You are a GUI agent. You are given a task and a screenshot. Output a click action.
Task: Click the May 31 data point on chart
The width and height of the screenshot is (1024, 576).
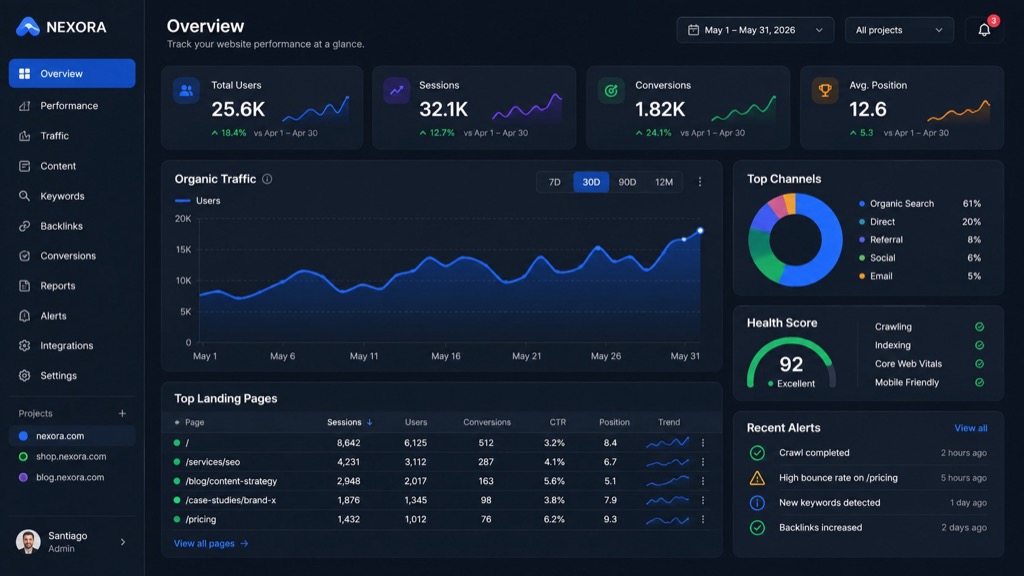click(700, 231)
